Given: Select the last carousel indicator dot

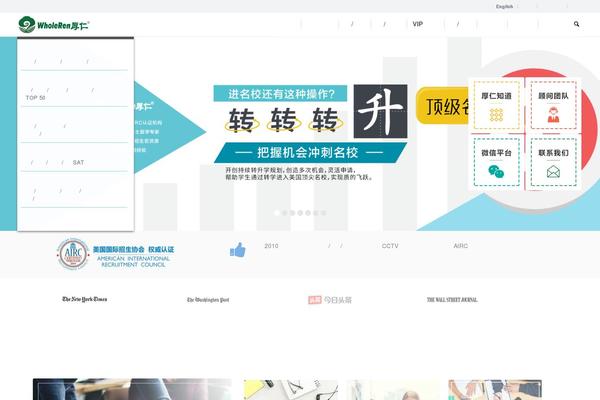Looking at the screenshot, I should tap(323, 213).
